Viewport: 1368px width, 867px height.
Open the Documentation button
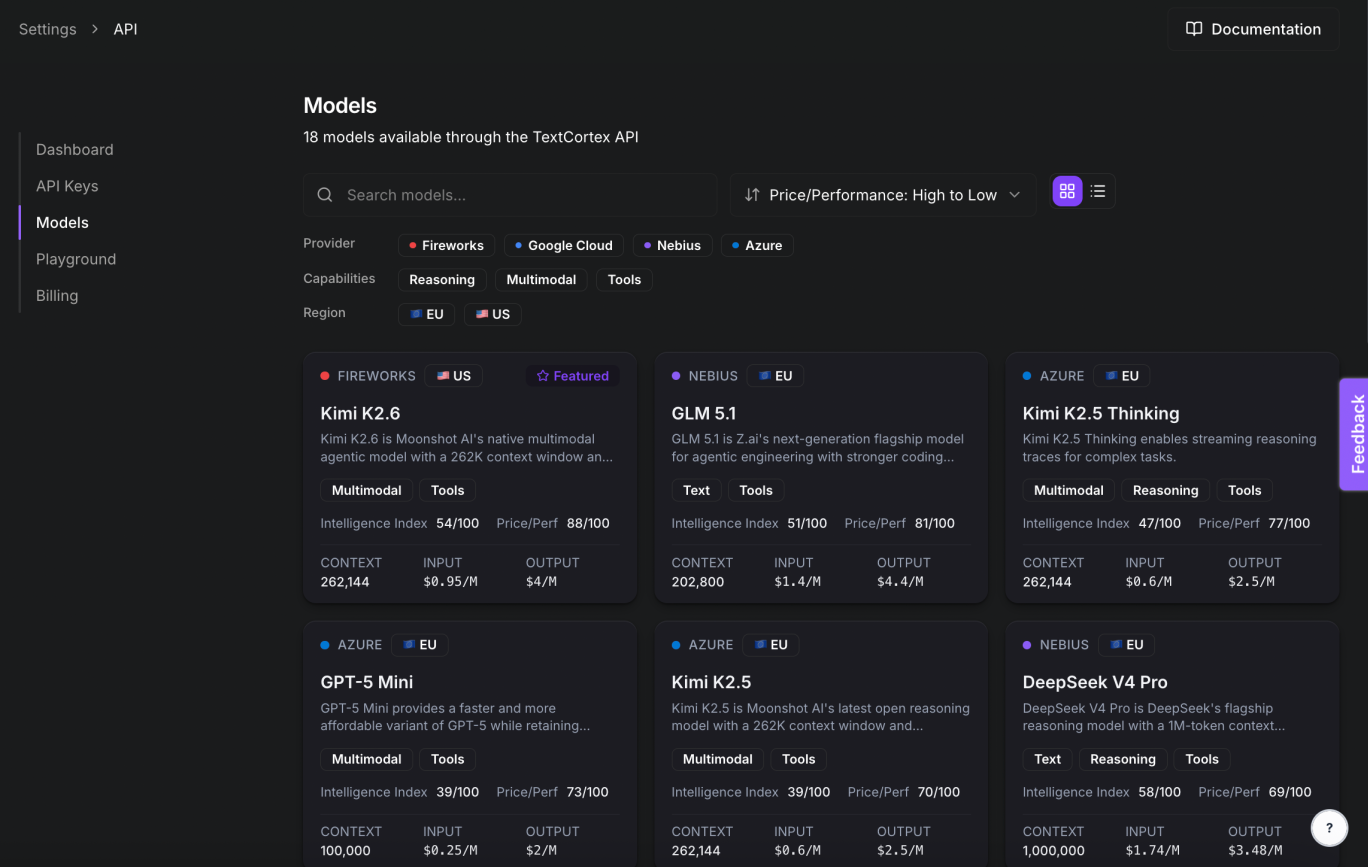(x=1253, y=29)
